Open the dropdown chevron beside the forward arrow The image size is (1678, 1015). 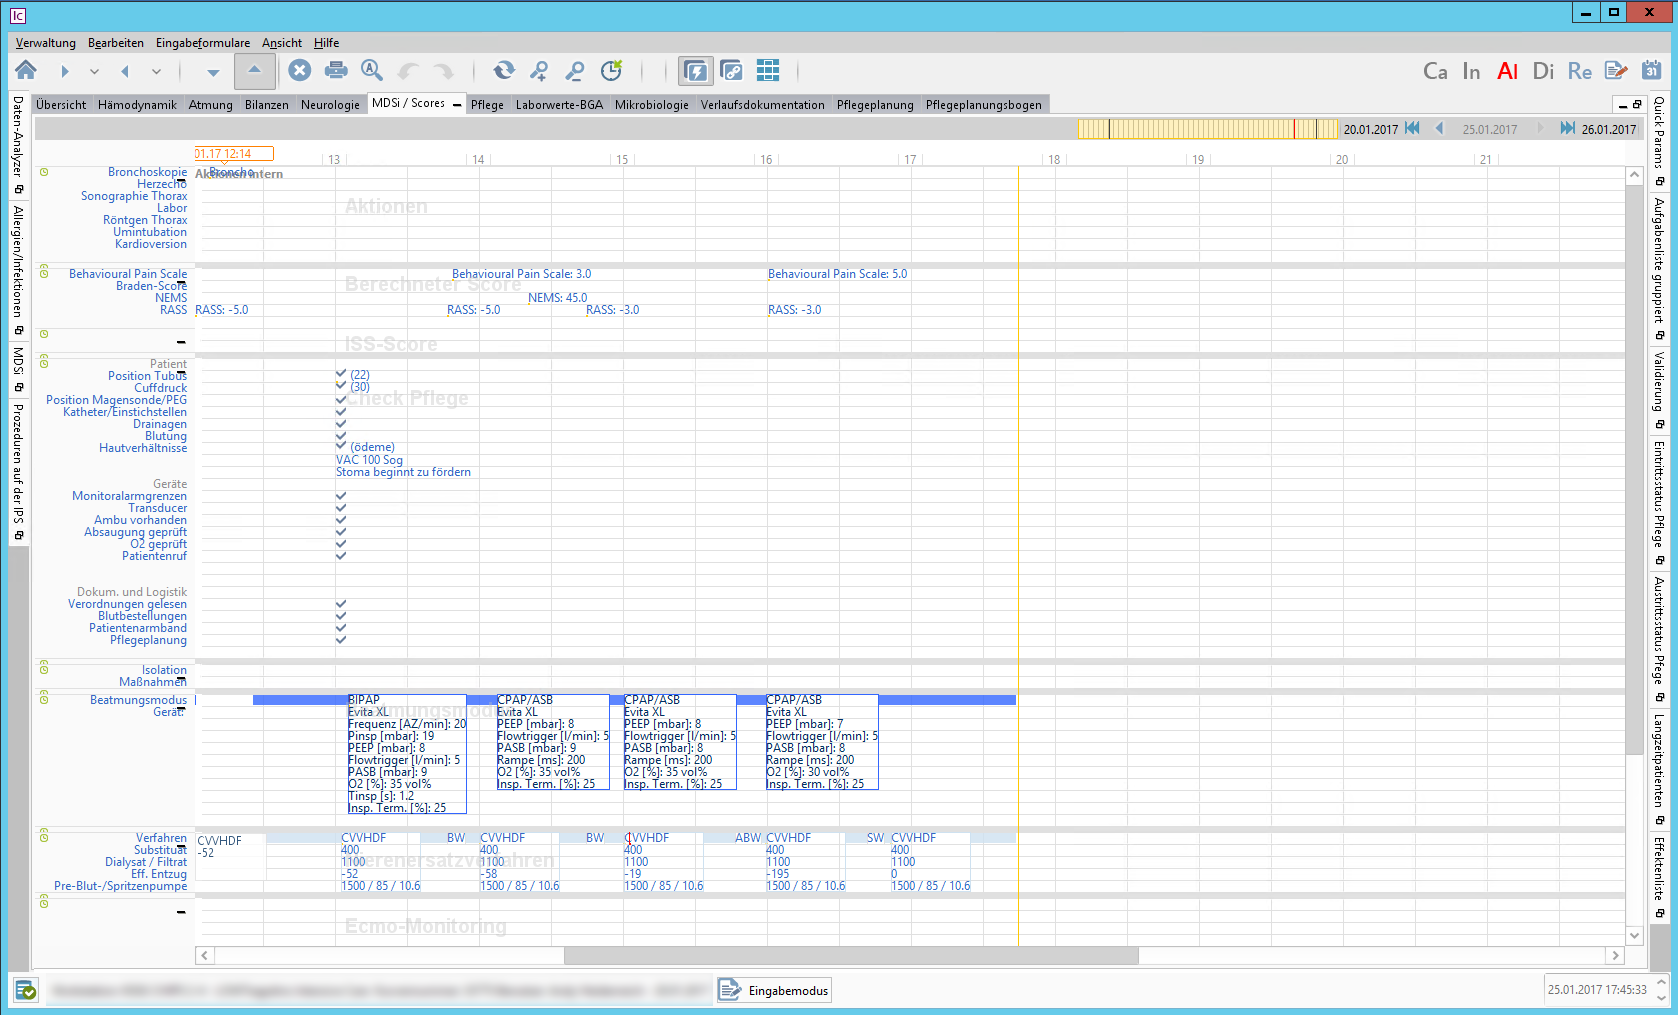click(x=94, y=71)
